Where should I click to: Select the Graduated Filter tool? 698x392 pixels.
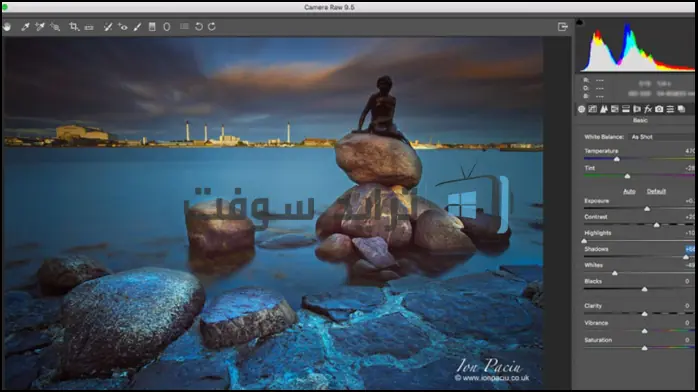(x=152, y=27)
